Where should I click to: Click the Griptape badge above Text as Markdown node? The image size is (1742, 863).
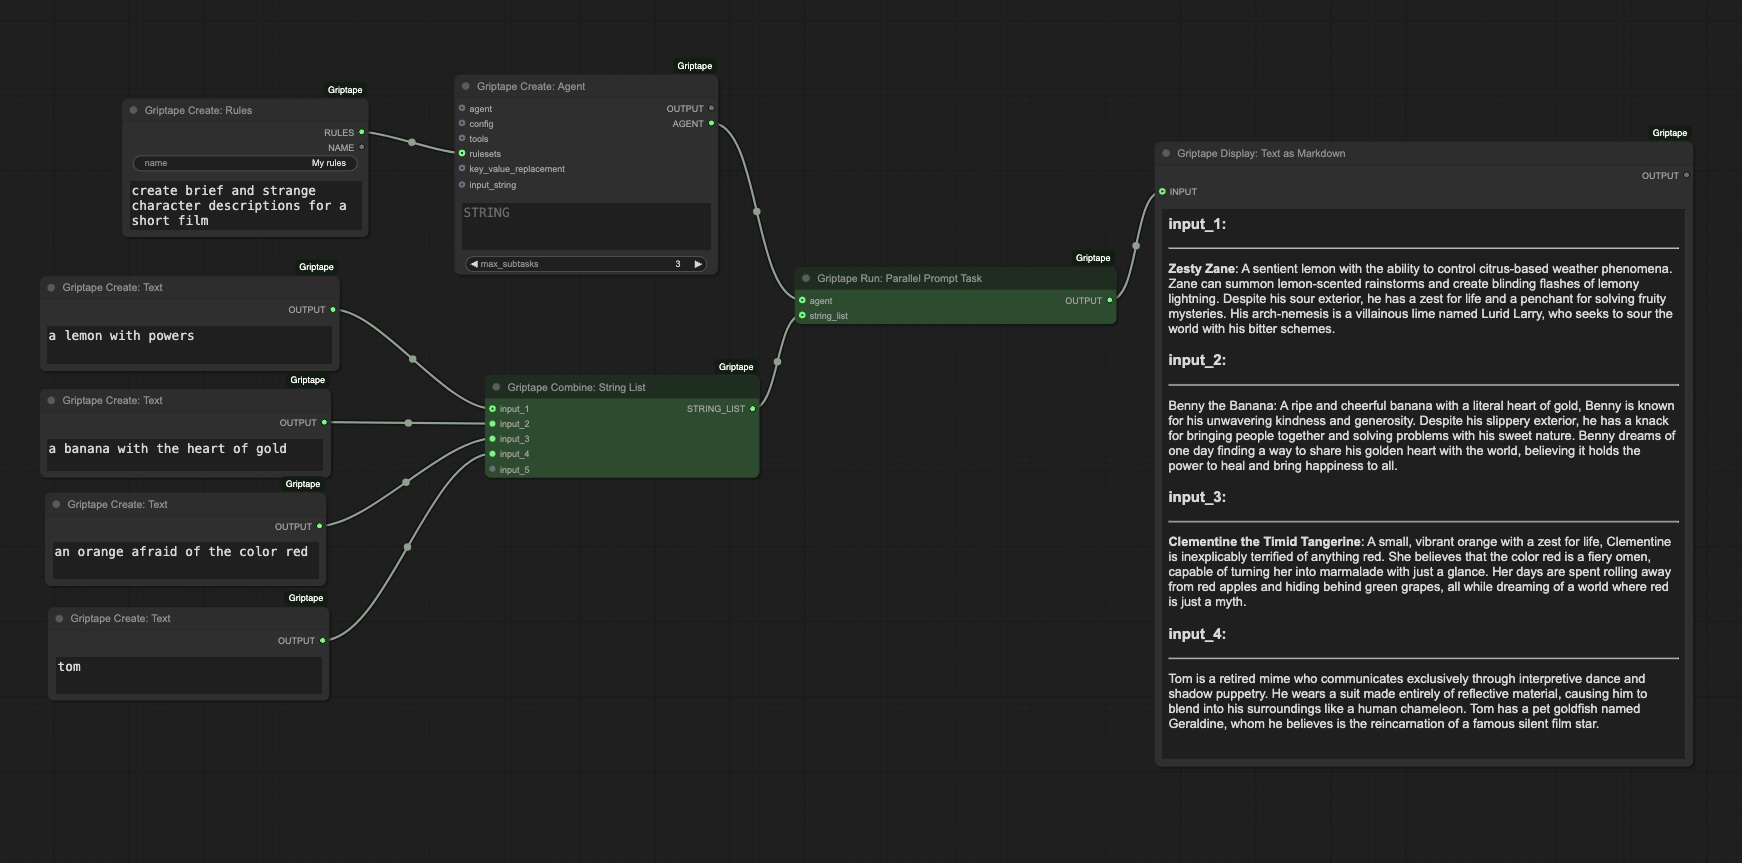click(x=1670, y=133)
